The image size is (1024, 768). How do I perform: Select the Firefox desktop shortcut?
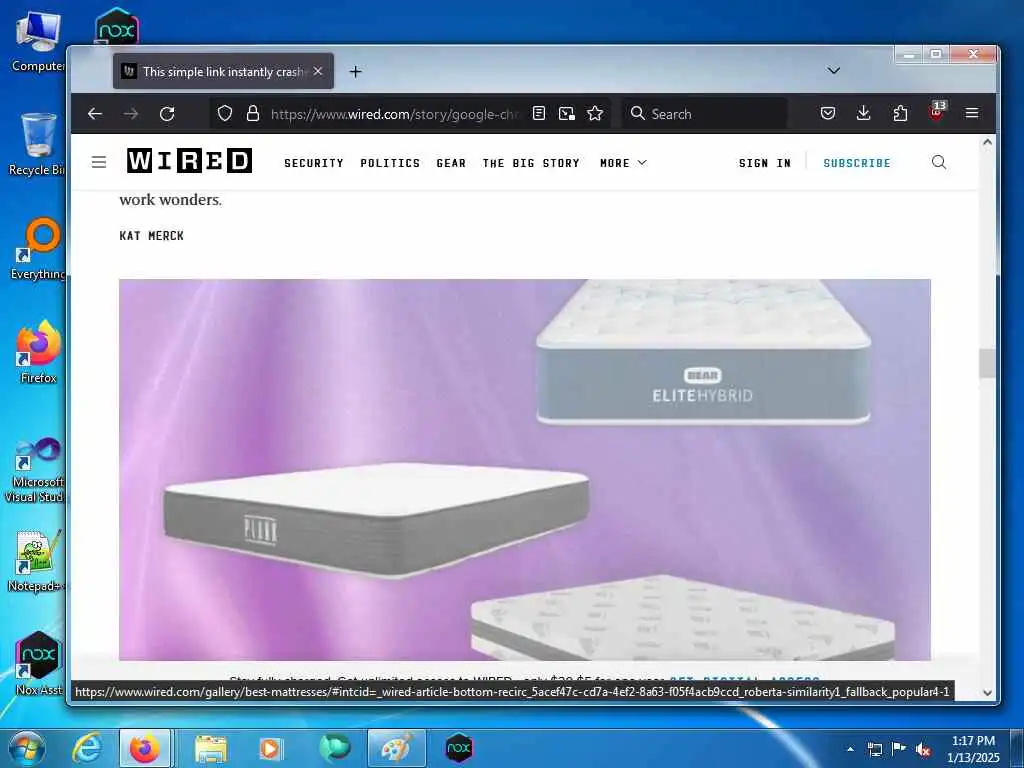(38, 353)
